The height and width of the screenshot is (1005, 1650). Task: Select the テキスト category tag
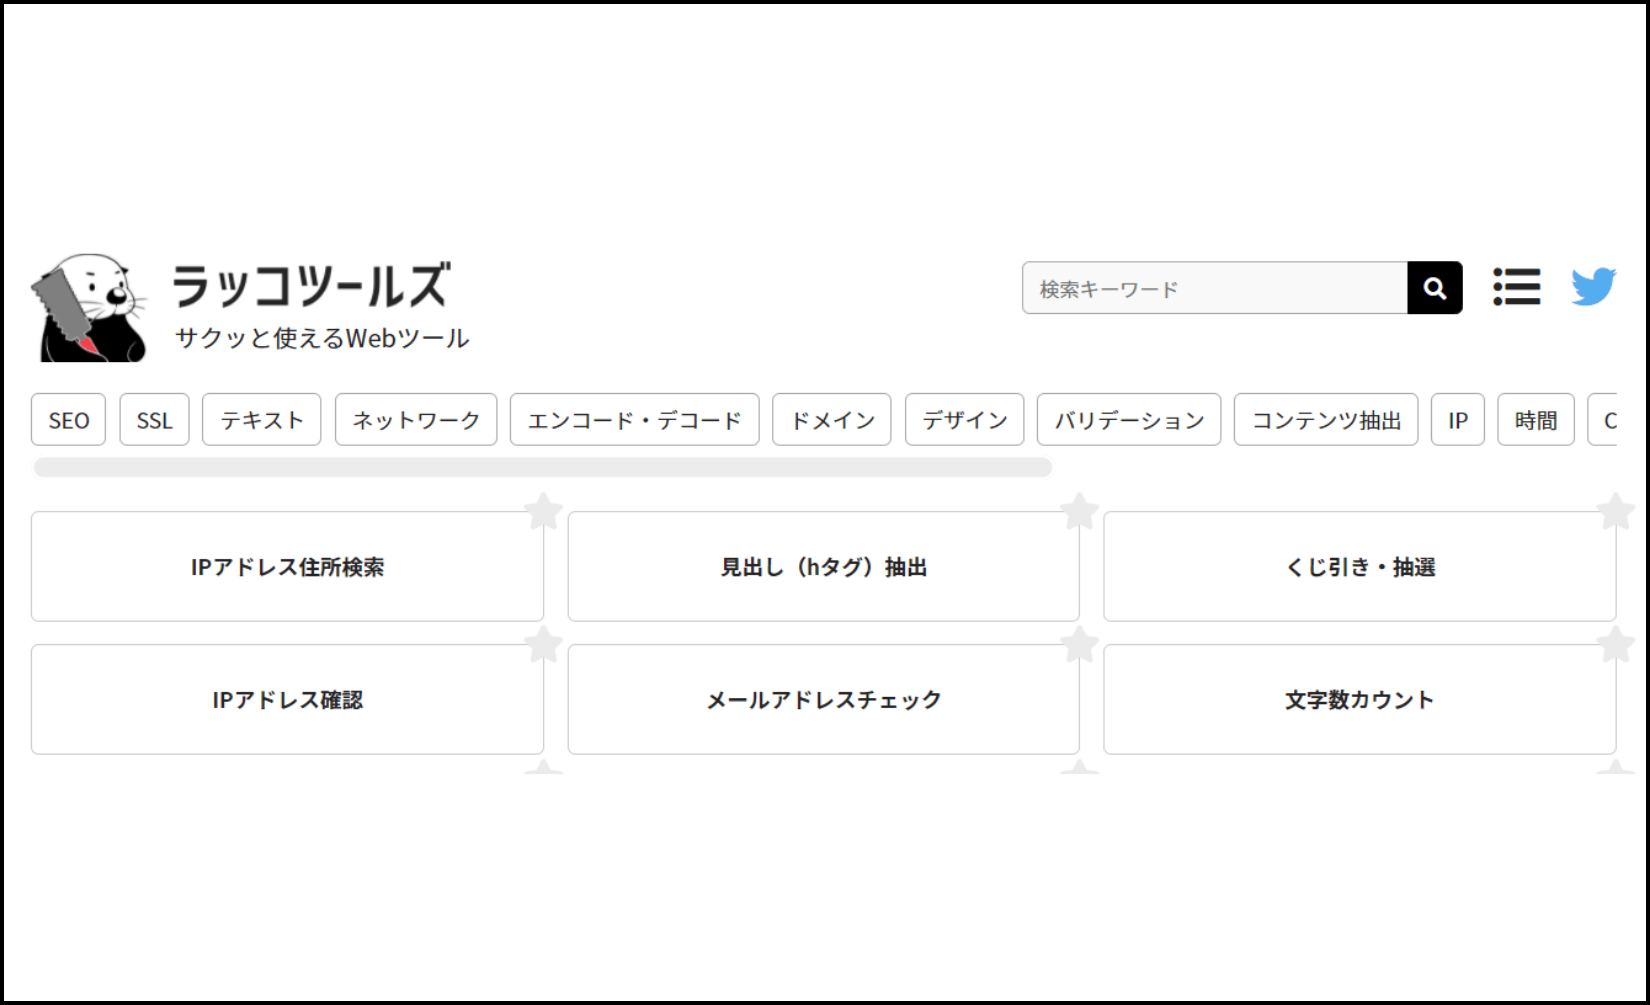pos(262,420)
